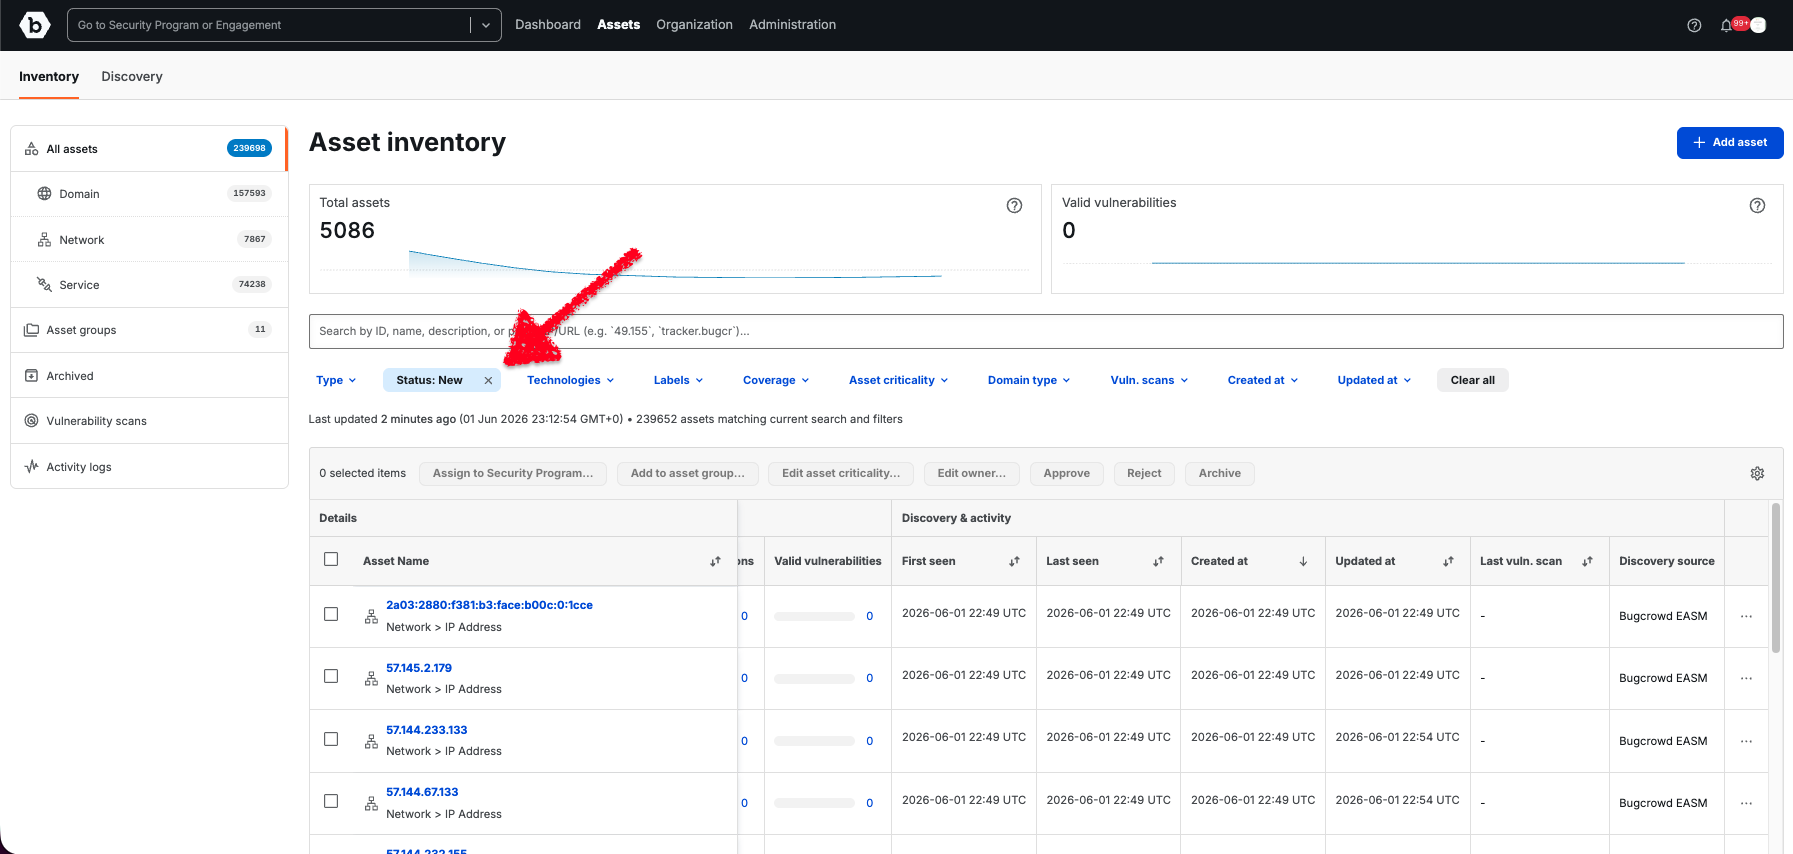Click the table vertical scrollbar
This screenshot has height=854, width=1793.
point(1776,578)
